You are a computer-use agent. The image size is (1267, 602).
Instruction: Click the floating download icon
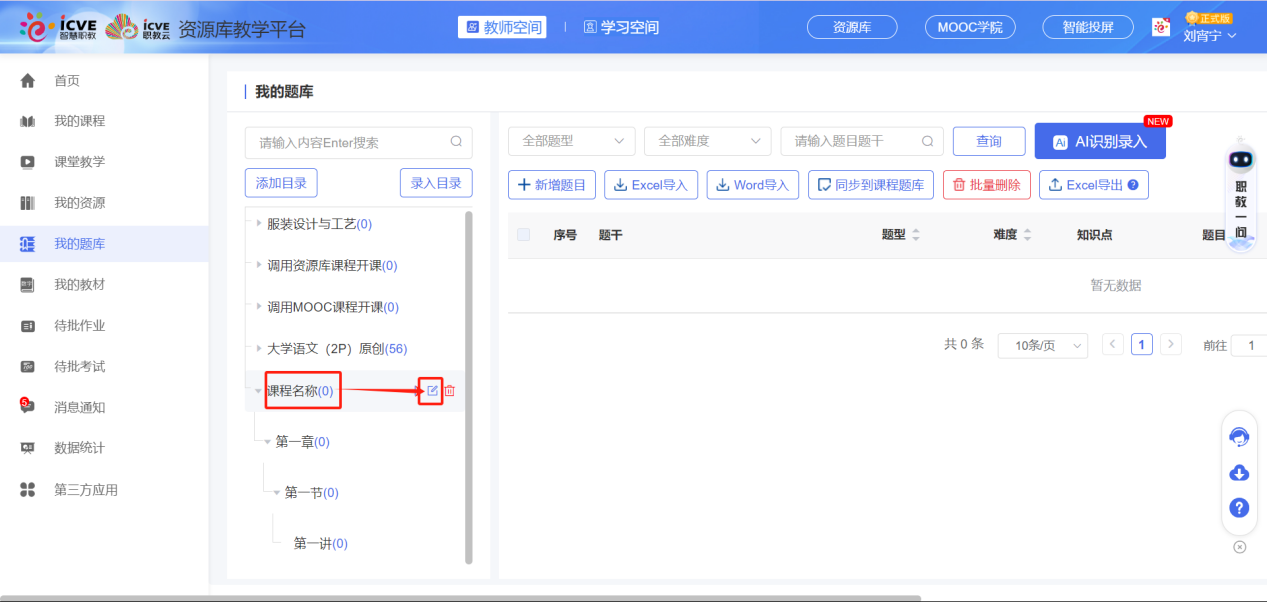coord(1239,472)
